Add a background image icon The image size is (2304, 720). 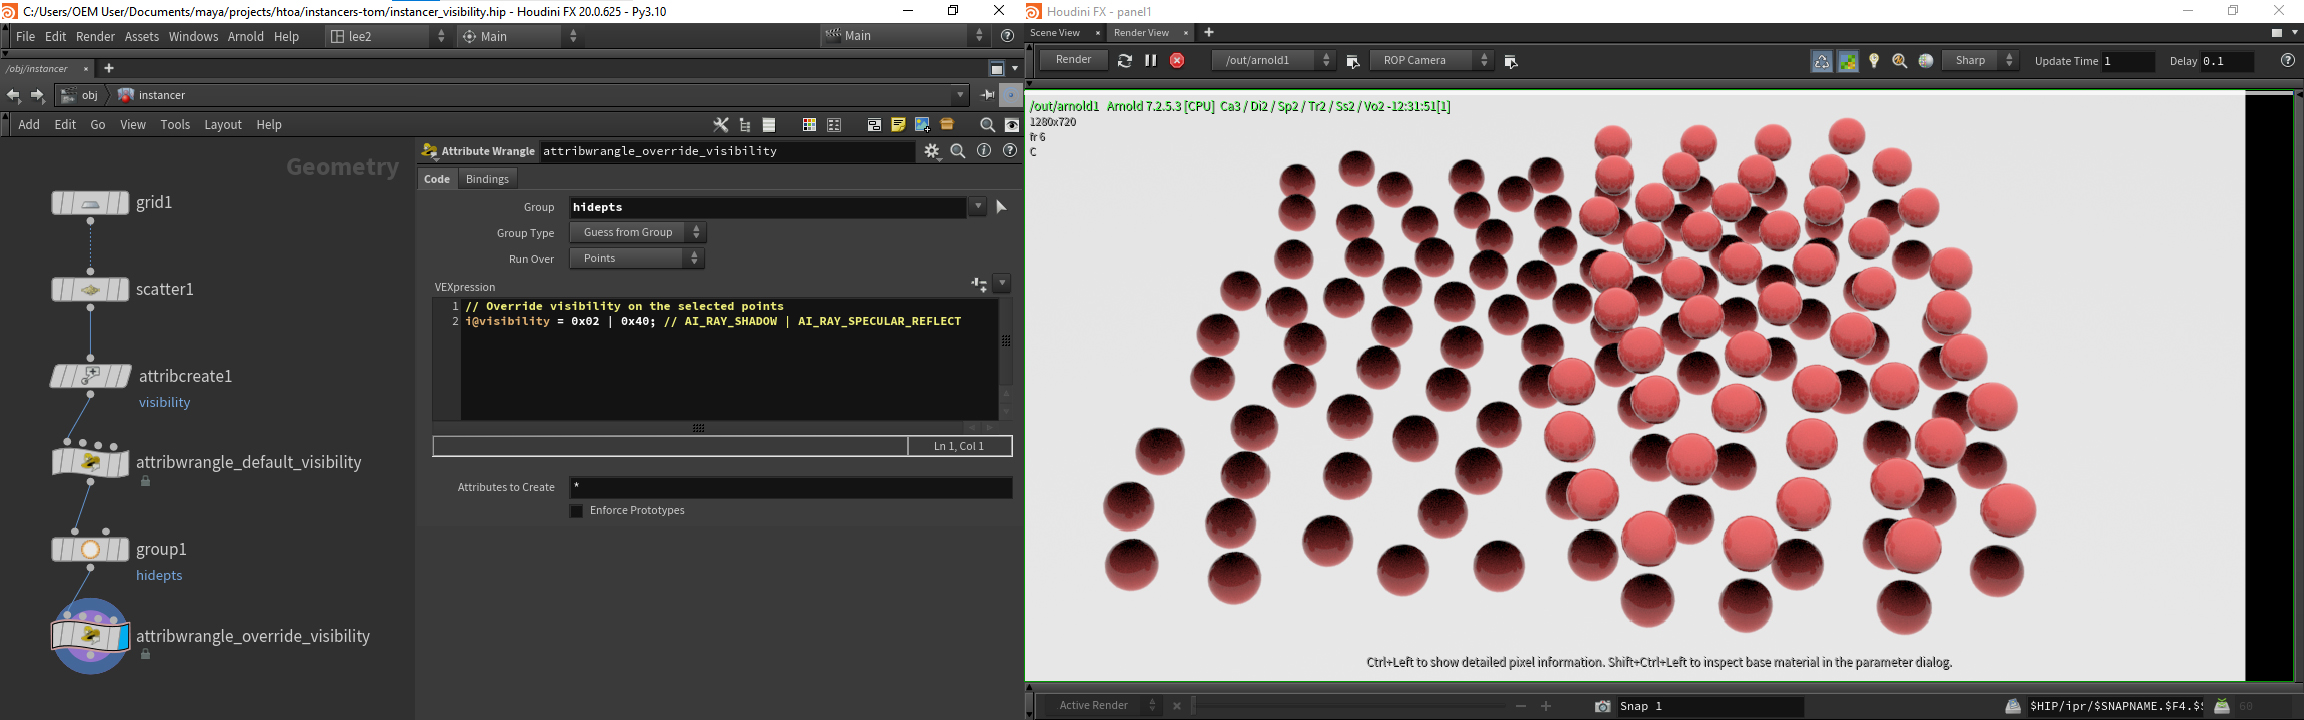(922, 125)
